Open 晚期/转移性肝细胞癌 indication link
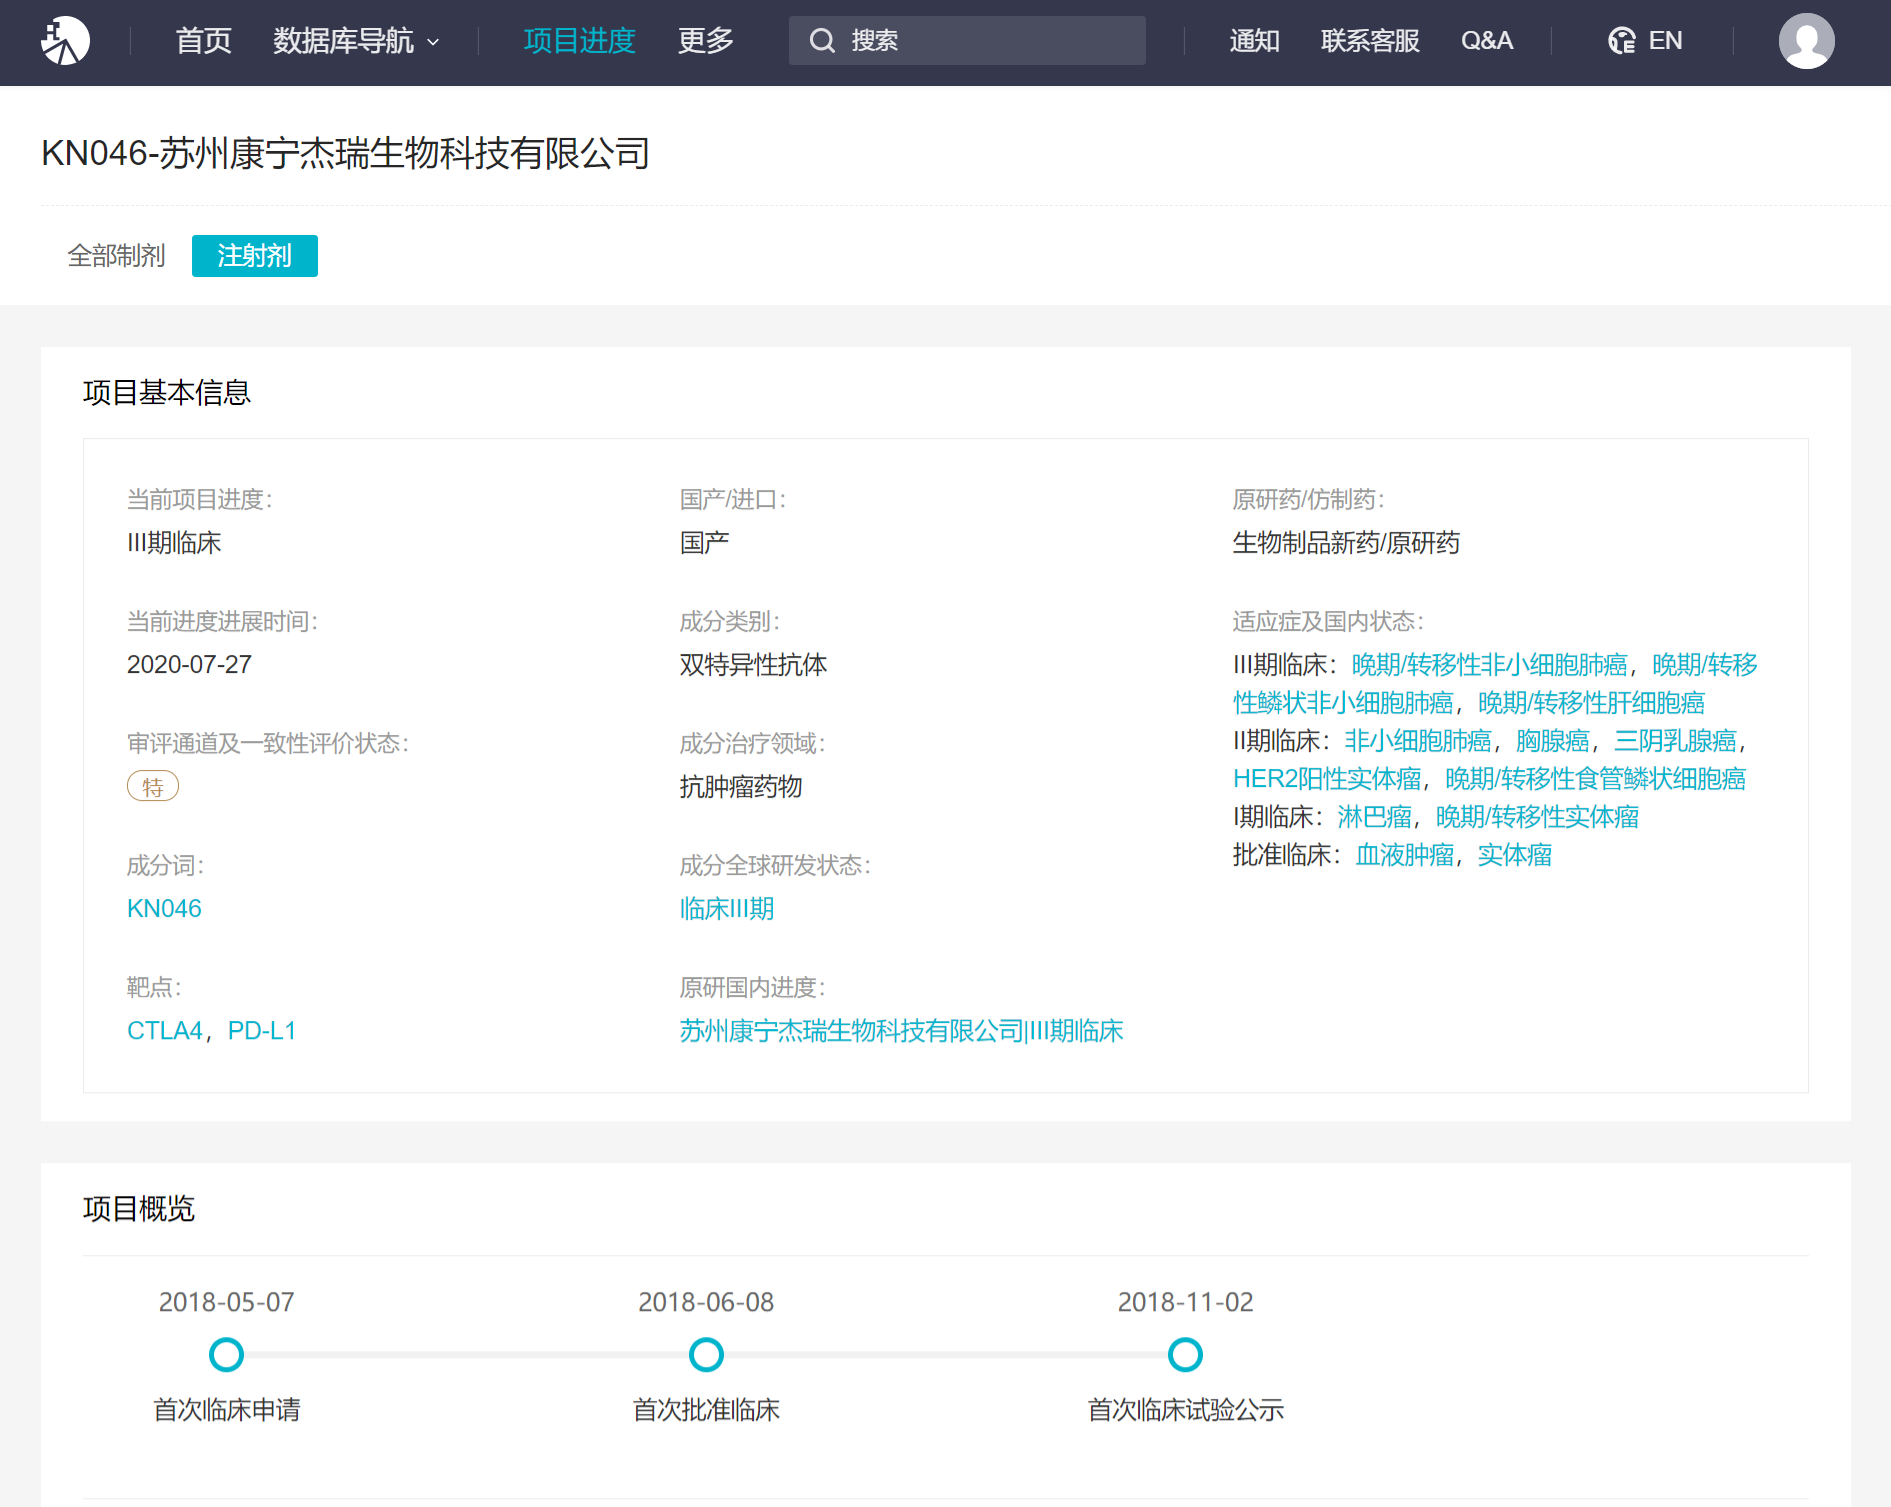Image resolution: width=1891 pixels, height=1507 pixels. click(x=1591, y=702)
